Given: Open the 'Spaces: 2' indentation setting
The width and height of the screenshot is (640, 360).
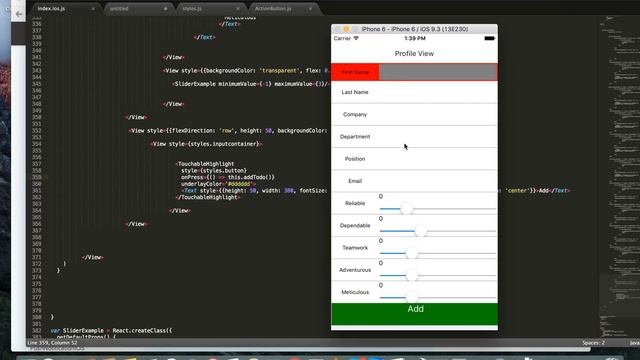Looking at the screenshot, I should tap(593, 343).
